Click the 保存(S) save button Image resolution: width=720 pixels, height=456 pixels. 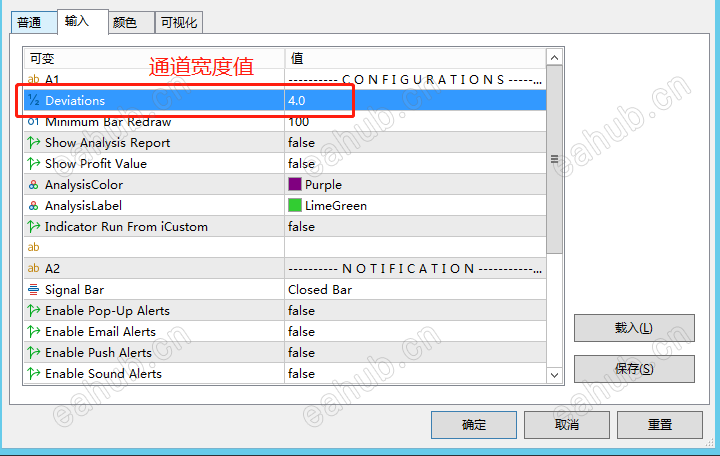(x=634, y=369)
